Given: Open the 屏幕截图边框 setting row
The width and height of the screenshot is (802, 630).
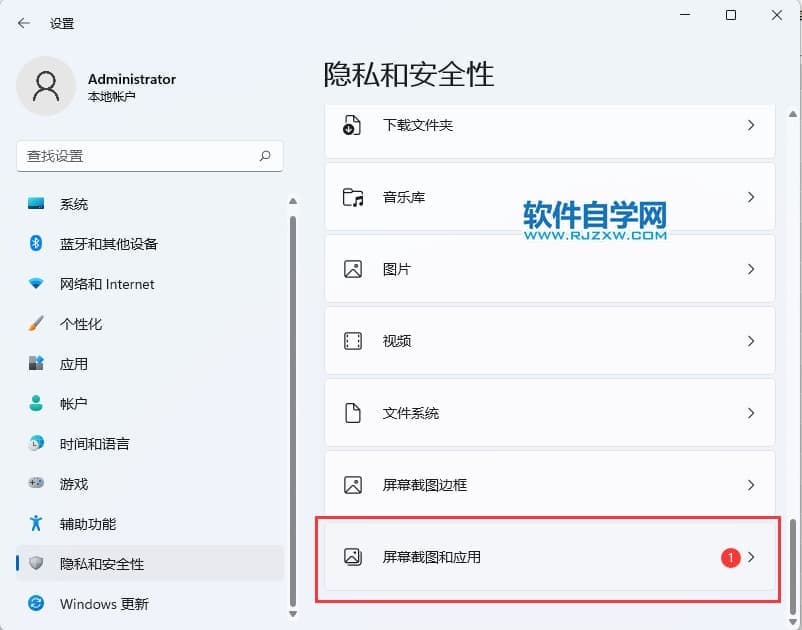Looking at the screenshot, I should (550, 485).
